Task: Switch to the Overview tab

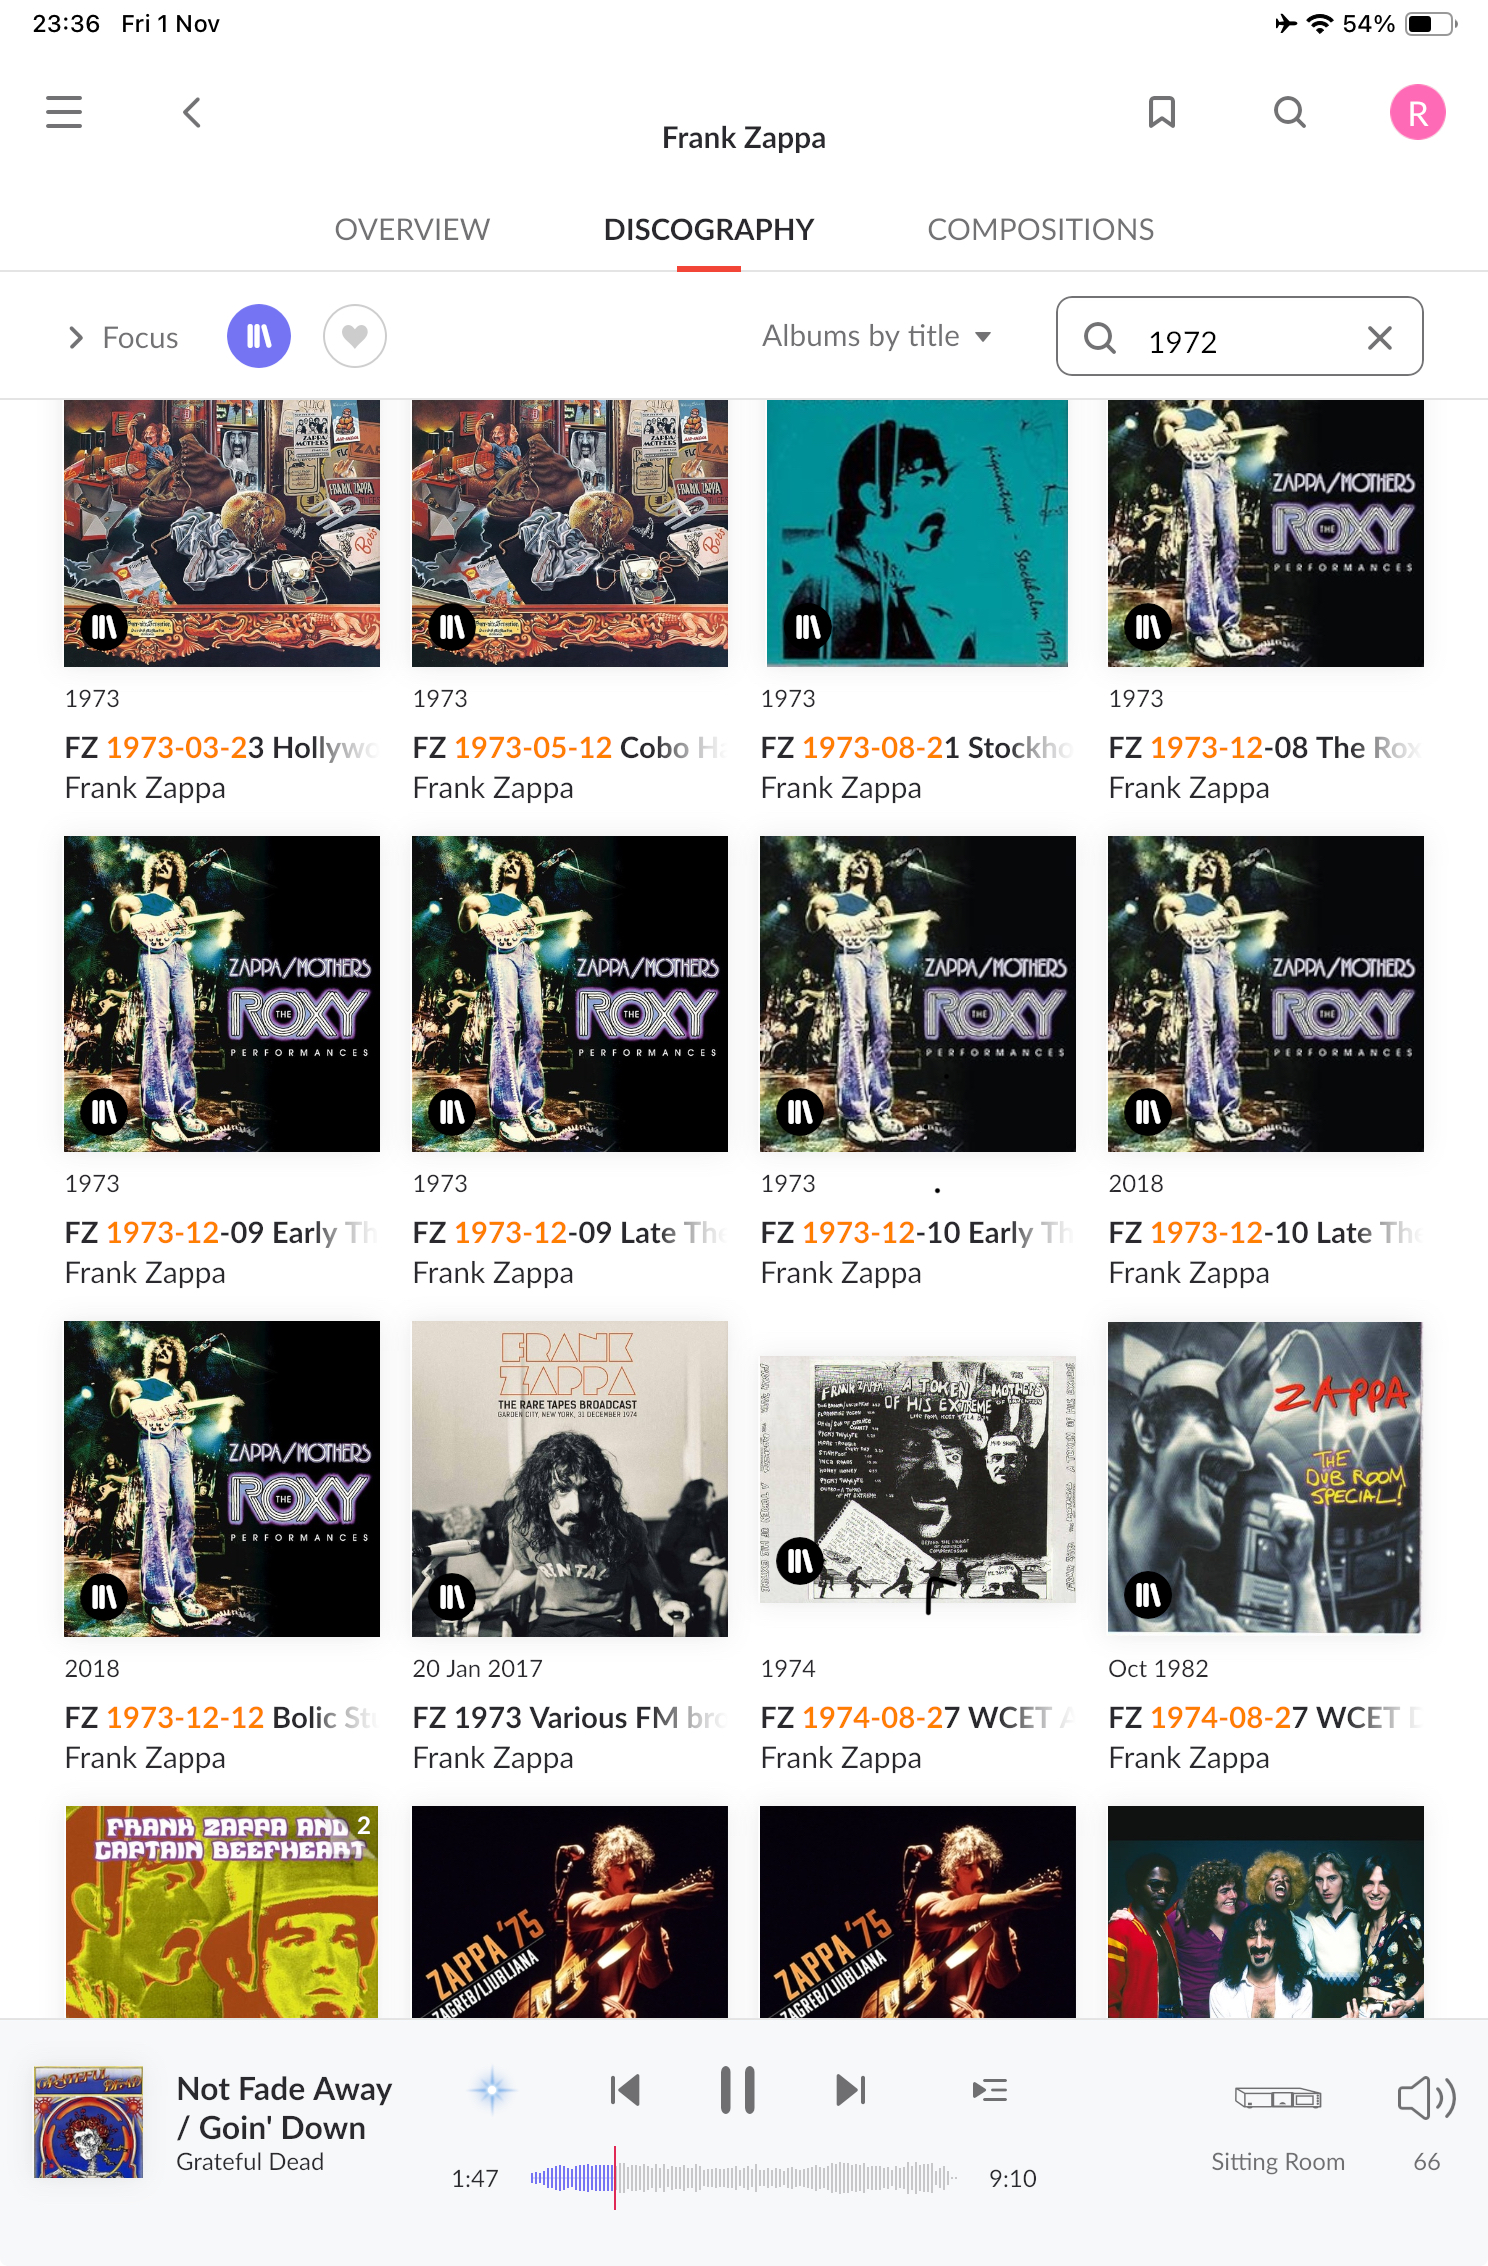Action: click(x=412, y=230)
